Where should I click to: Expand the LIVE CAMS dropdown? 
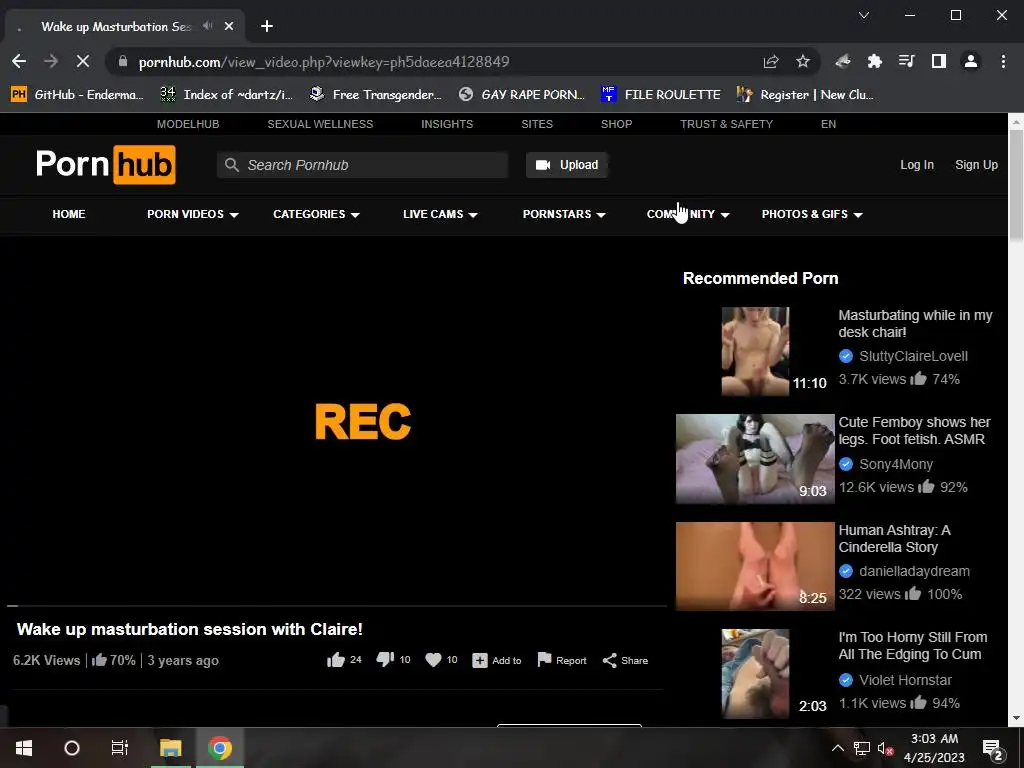tap(440, 214)
